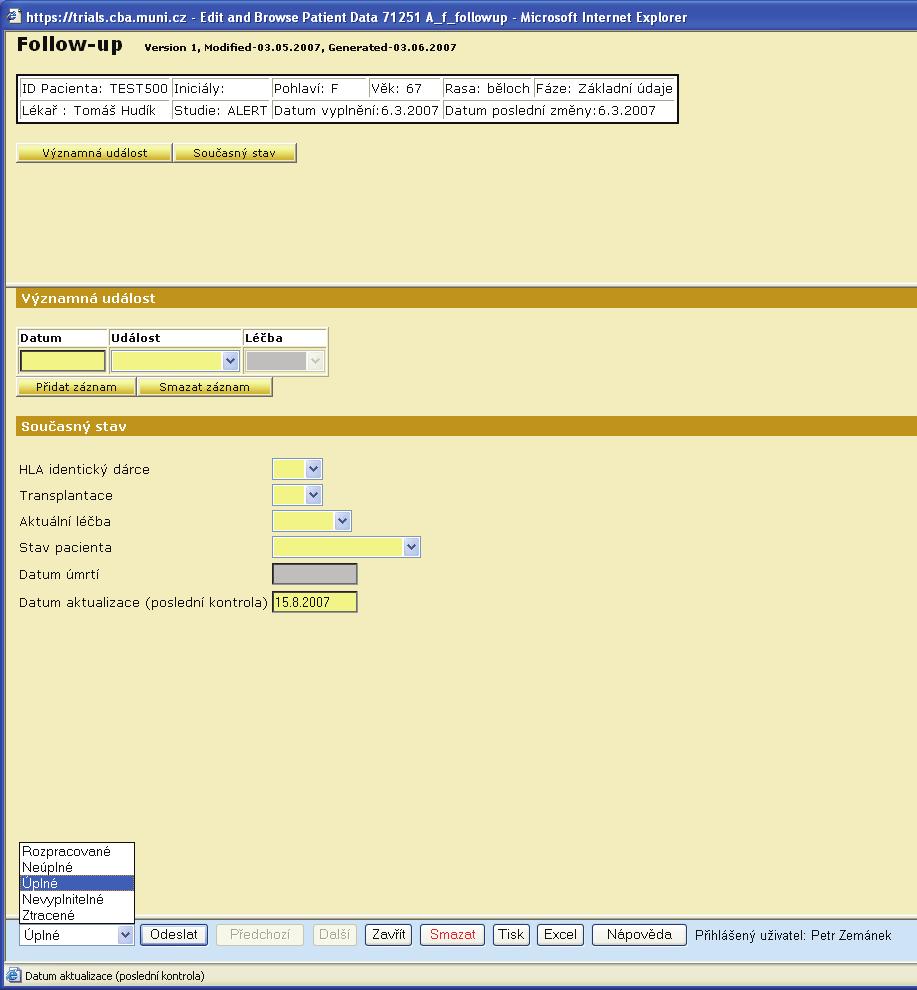
Task: Click the Současný stav section header
Action: [x=466, y=426]
